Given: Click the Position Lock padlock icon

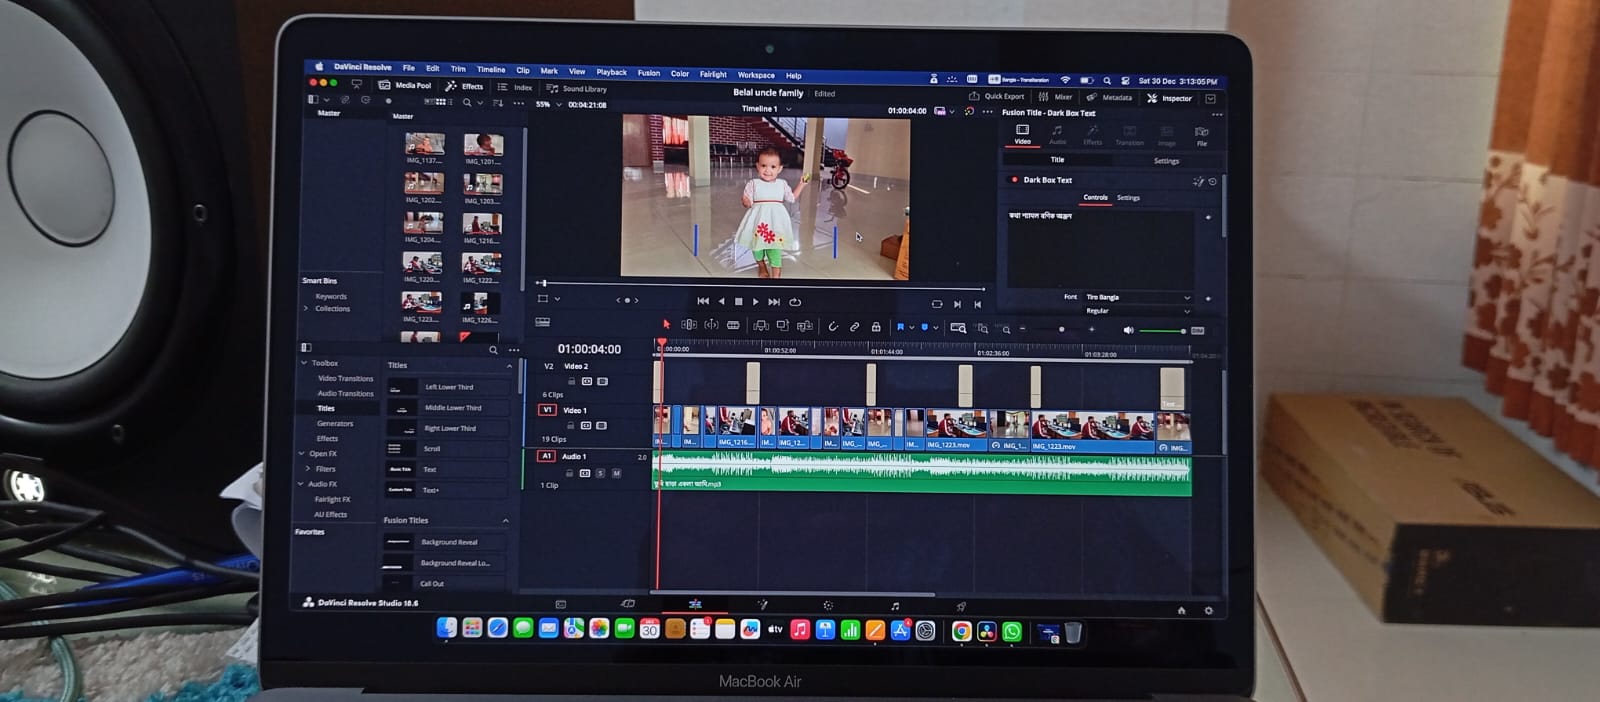Looking at the screenshot, I should coord(876,327).
